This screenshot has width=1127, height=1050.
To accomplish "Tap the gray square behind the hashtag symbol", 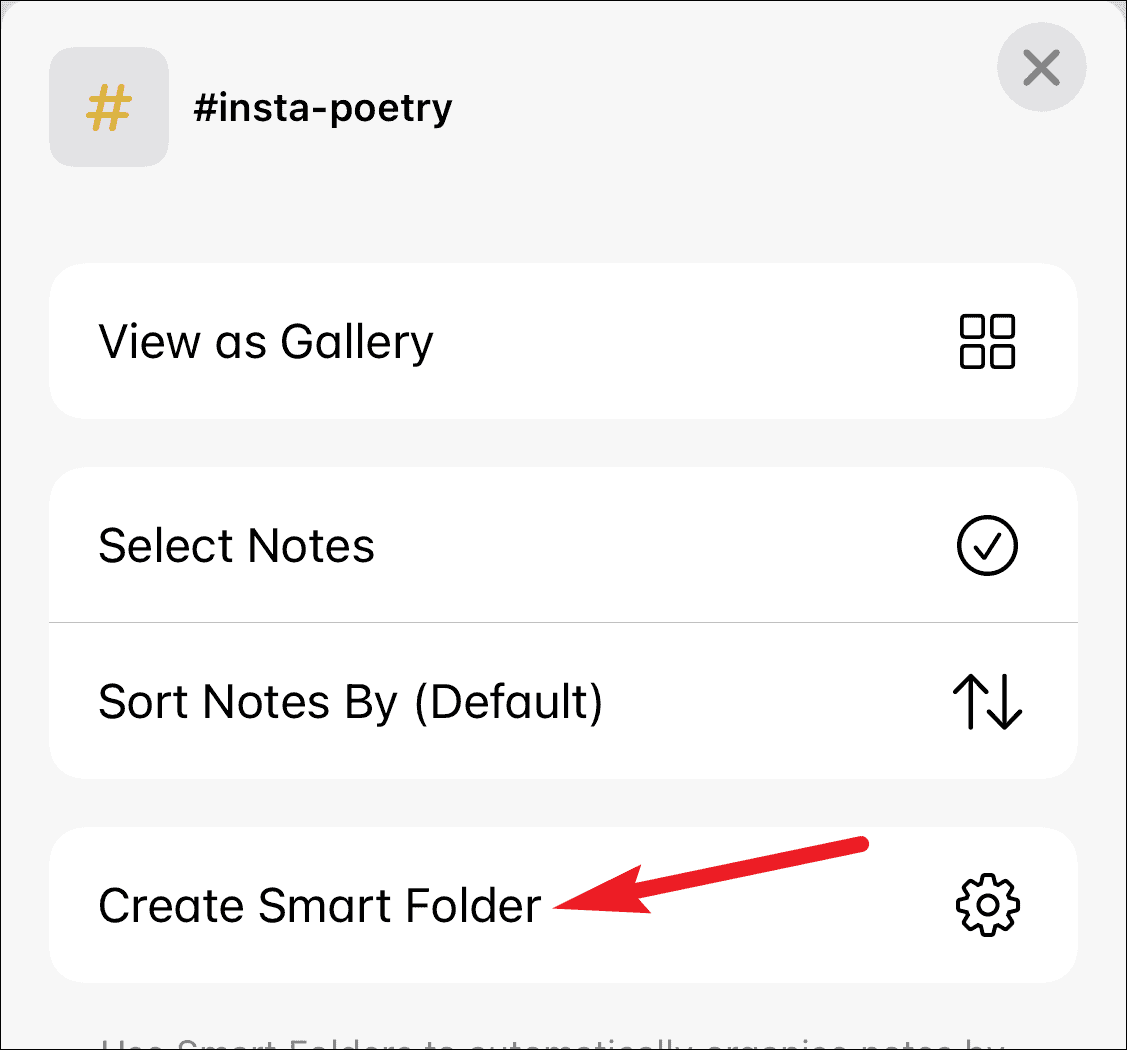I will [x=108, y=106].
